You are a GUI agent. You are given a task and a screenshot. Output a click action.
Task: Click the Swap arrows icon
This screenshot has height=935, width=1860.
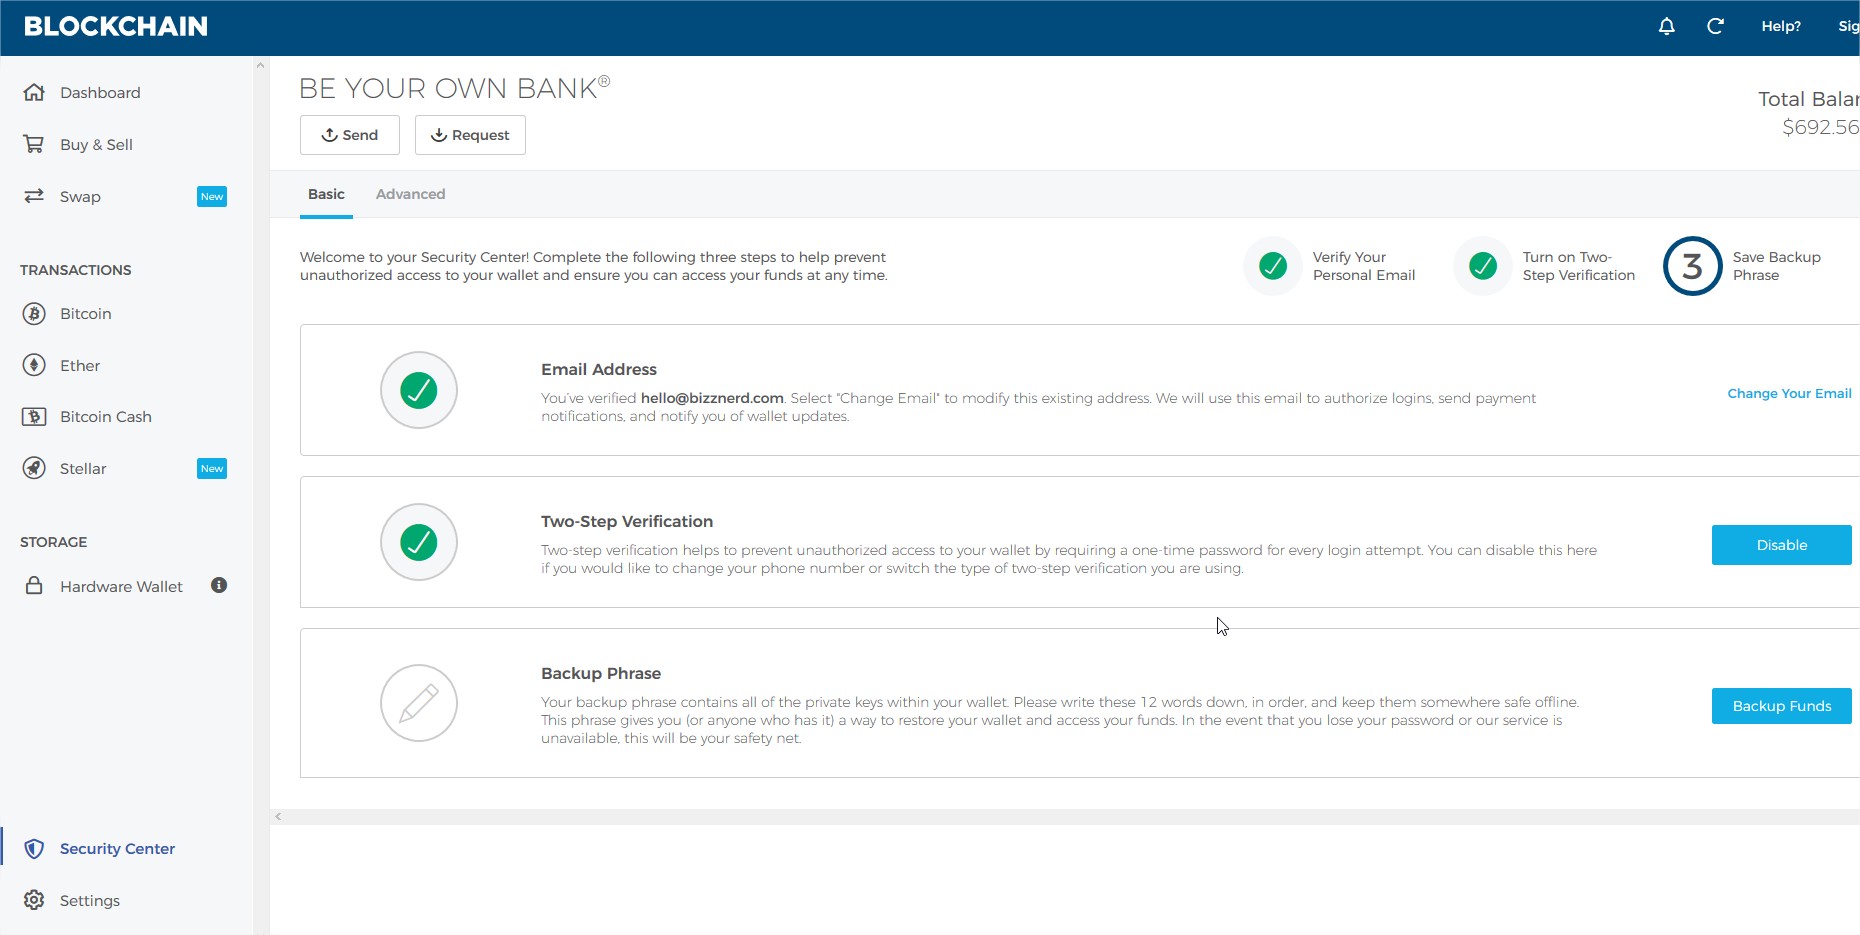coord(34,196)
